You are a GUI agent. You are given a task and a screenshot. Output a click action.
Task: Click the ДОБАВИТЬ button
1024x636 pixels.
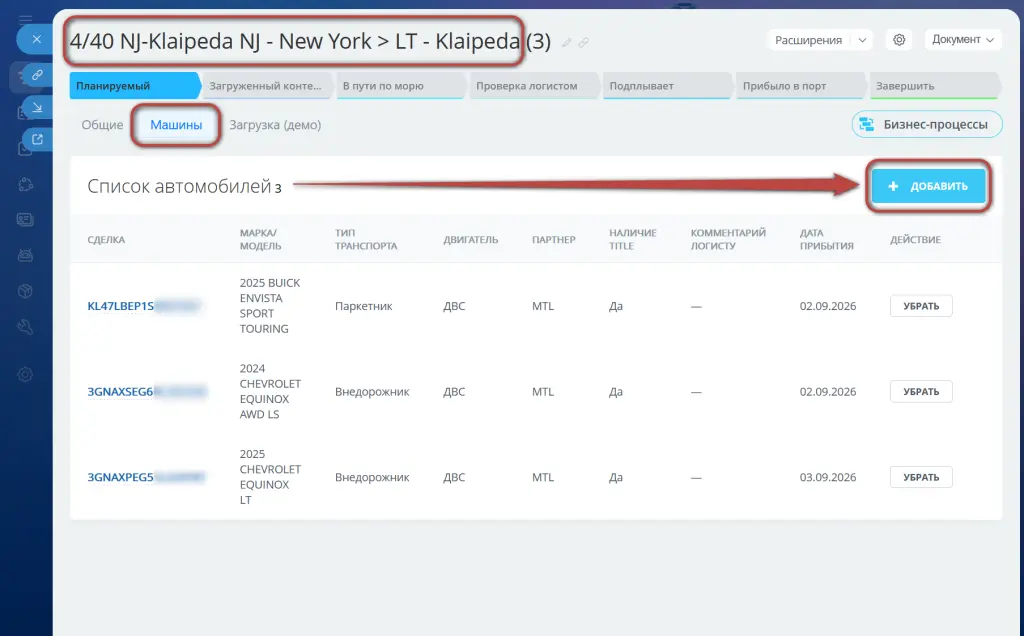[x=928, y=186]
